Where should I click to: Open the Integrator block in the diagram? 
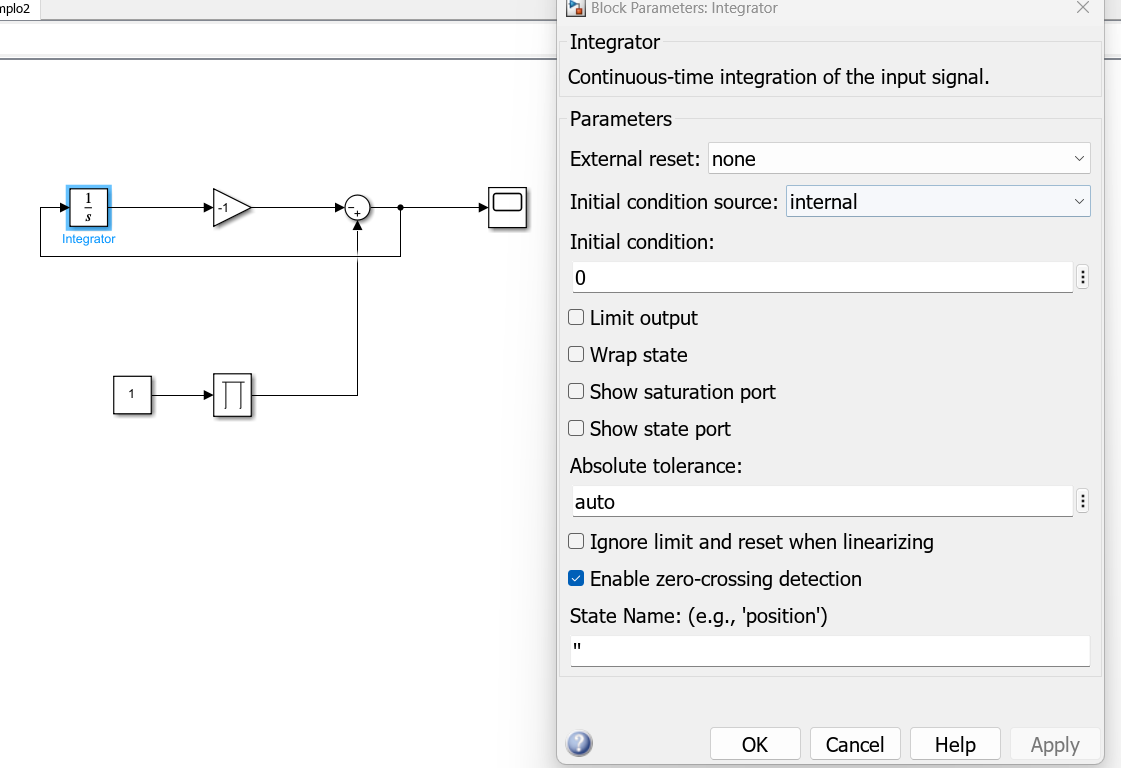click(x=88, y=207)
